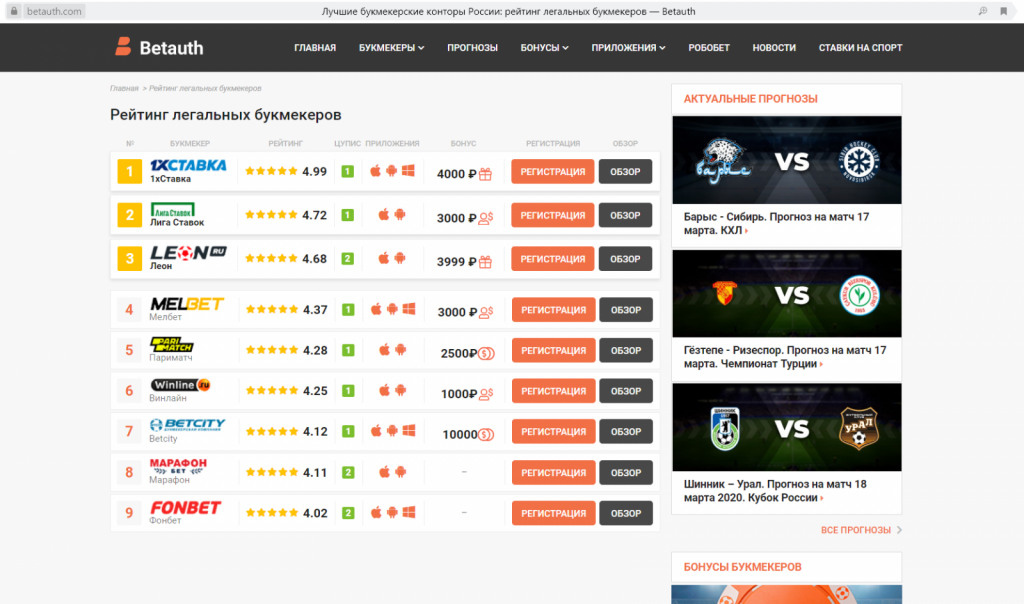The height and width of the screenshot is (604, 1024).
Task: Click the Android icon in the Melbet row
Action: pyautogui.click(x=392, y=310)
